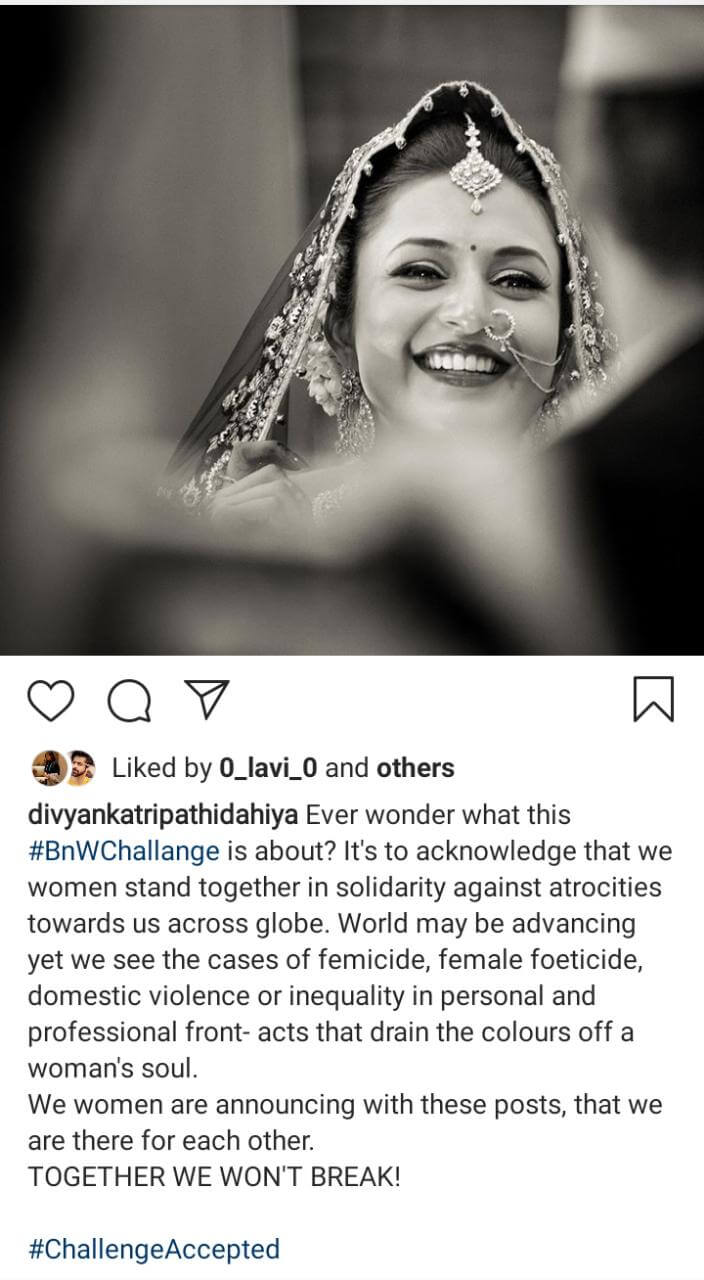
Task: Open the #BnWChallange hashtag
Action: coord(124,851)
